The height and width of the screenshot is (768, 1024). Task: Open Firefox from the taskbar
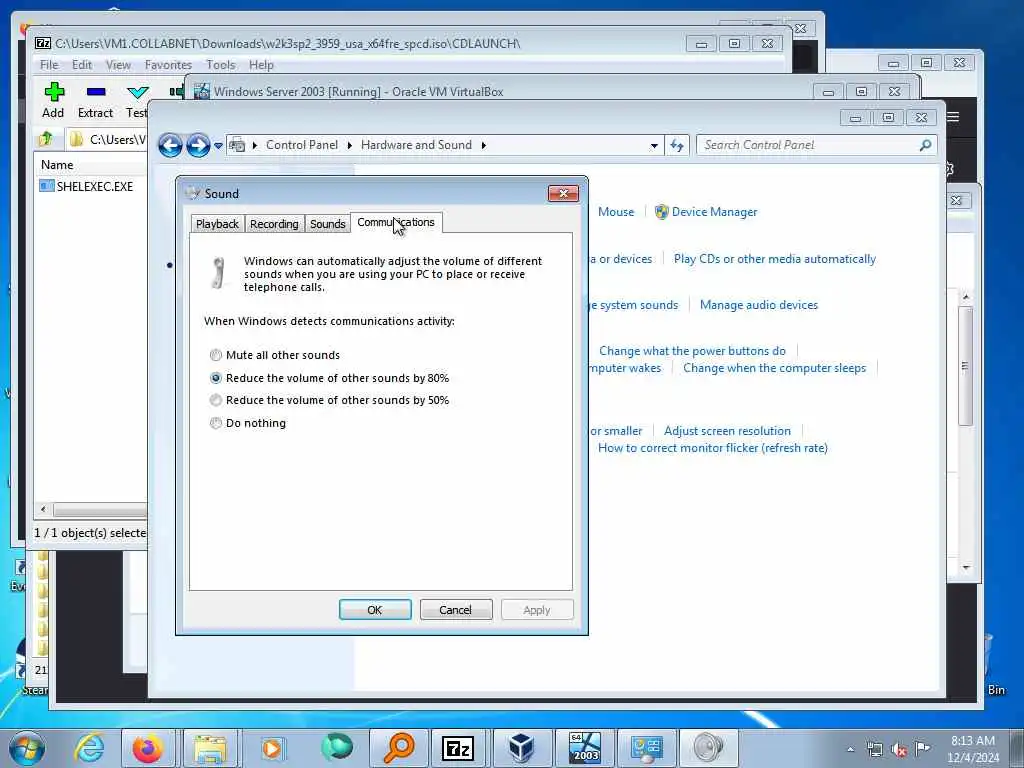[x=148, y=748]
